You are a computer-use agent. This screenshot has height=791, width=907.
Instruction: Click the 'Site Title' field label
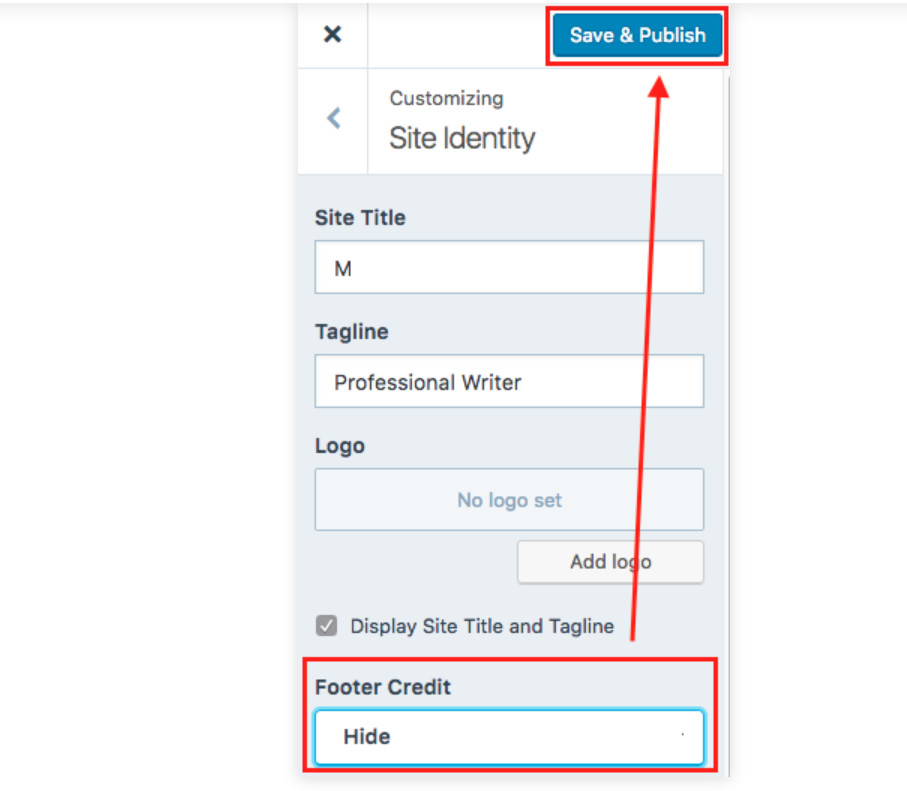pos(360,217)
